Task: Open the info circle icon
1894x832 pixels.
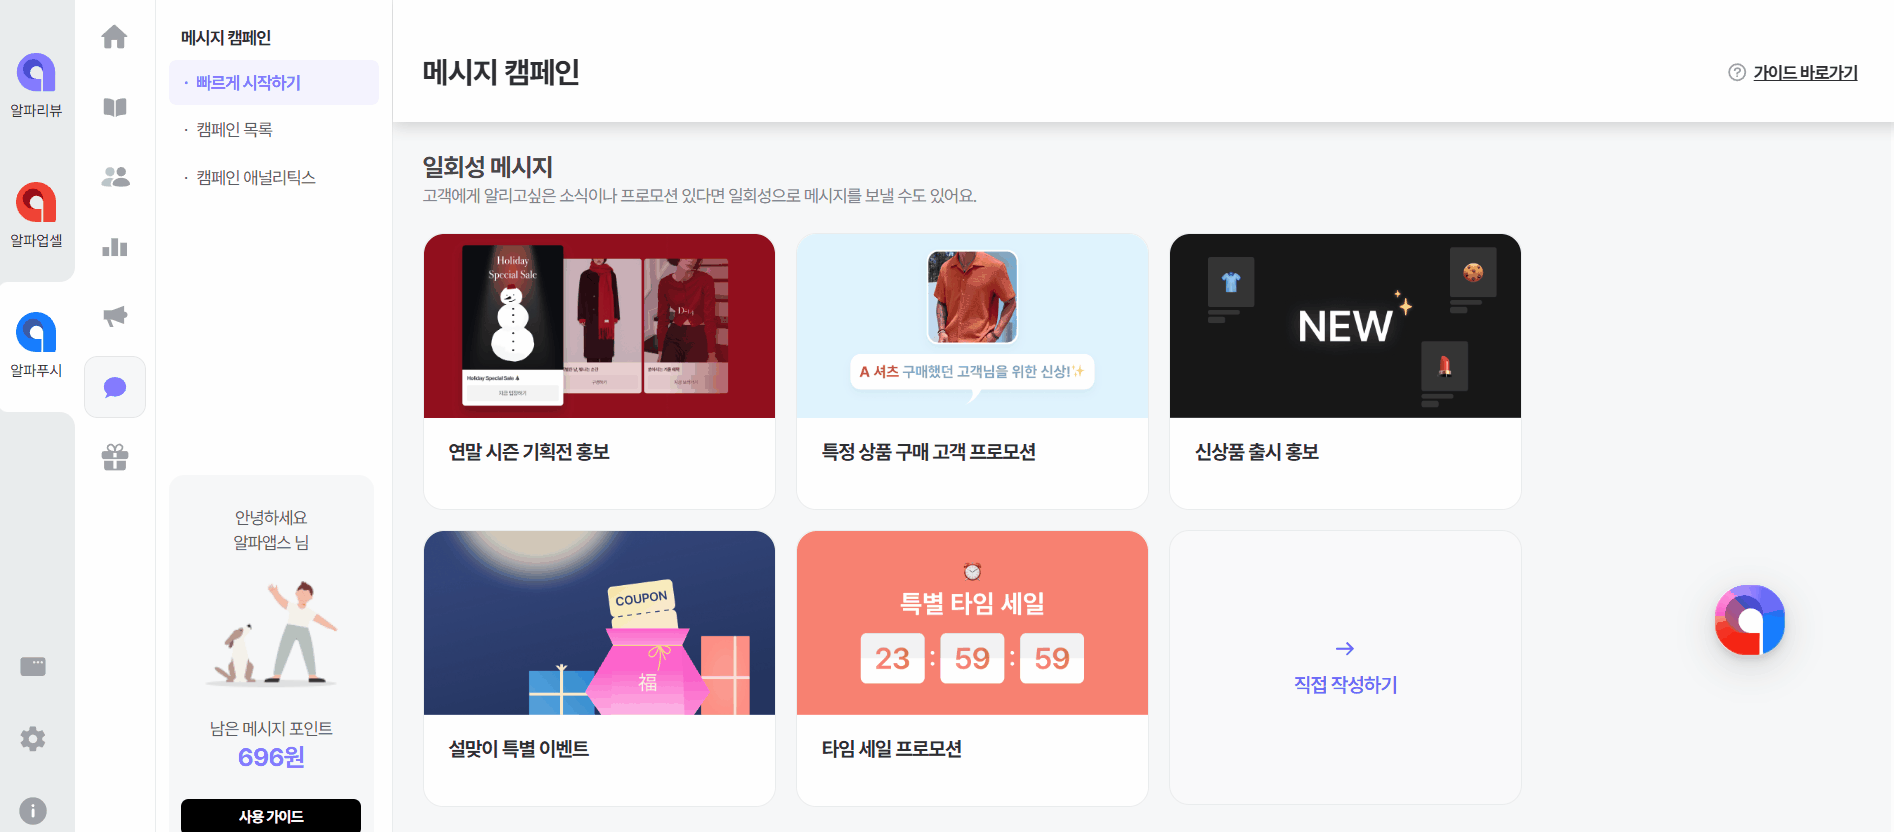Action: click(33, 810)
